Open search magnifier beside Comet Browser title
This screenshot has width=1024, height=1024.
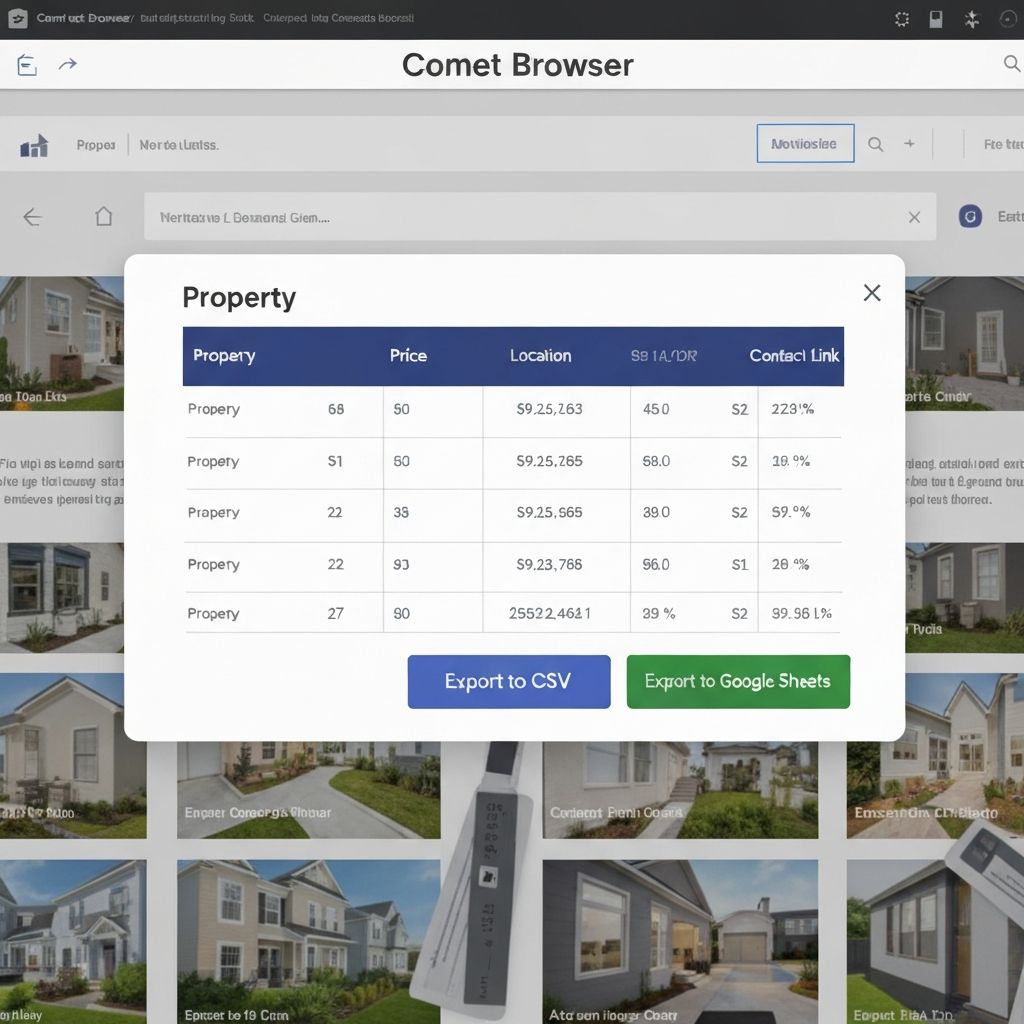(1011, 63)
